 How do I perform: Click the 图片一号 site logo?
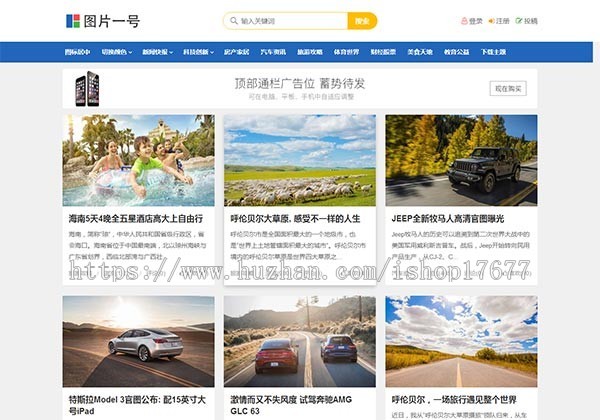pyautogui.click(x=103, y=21)
